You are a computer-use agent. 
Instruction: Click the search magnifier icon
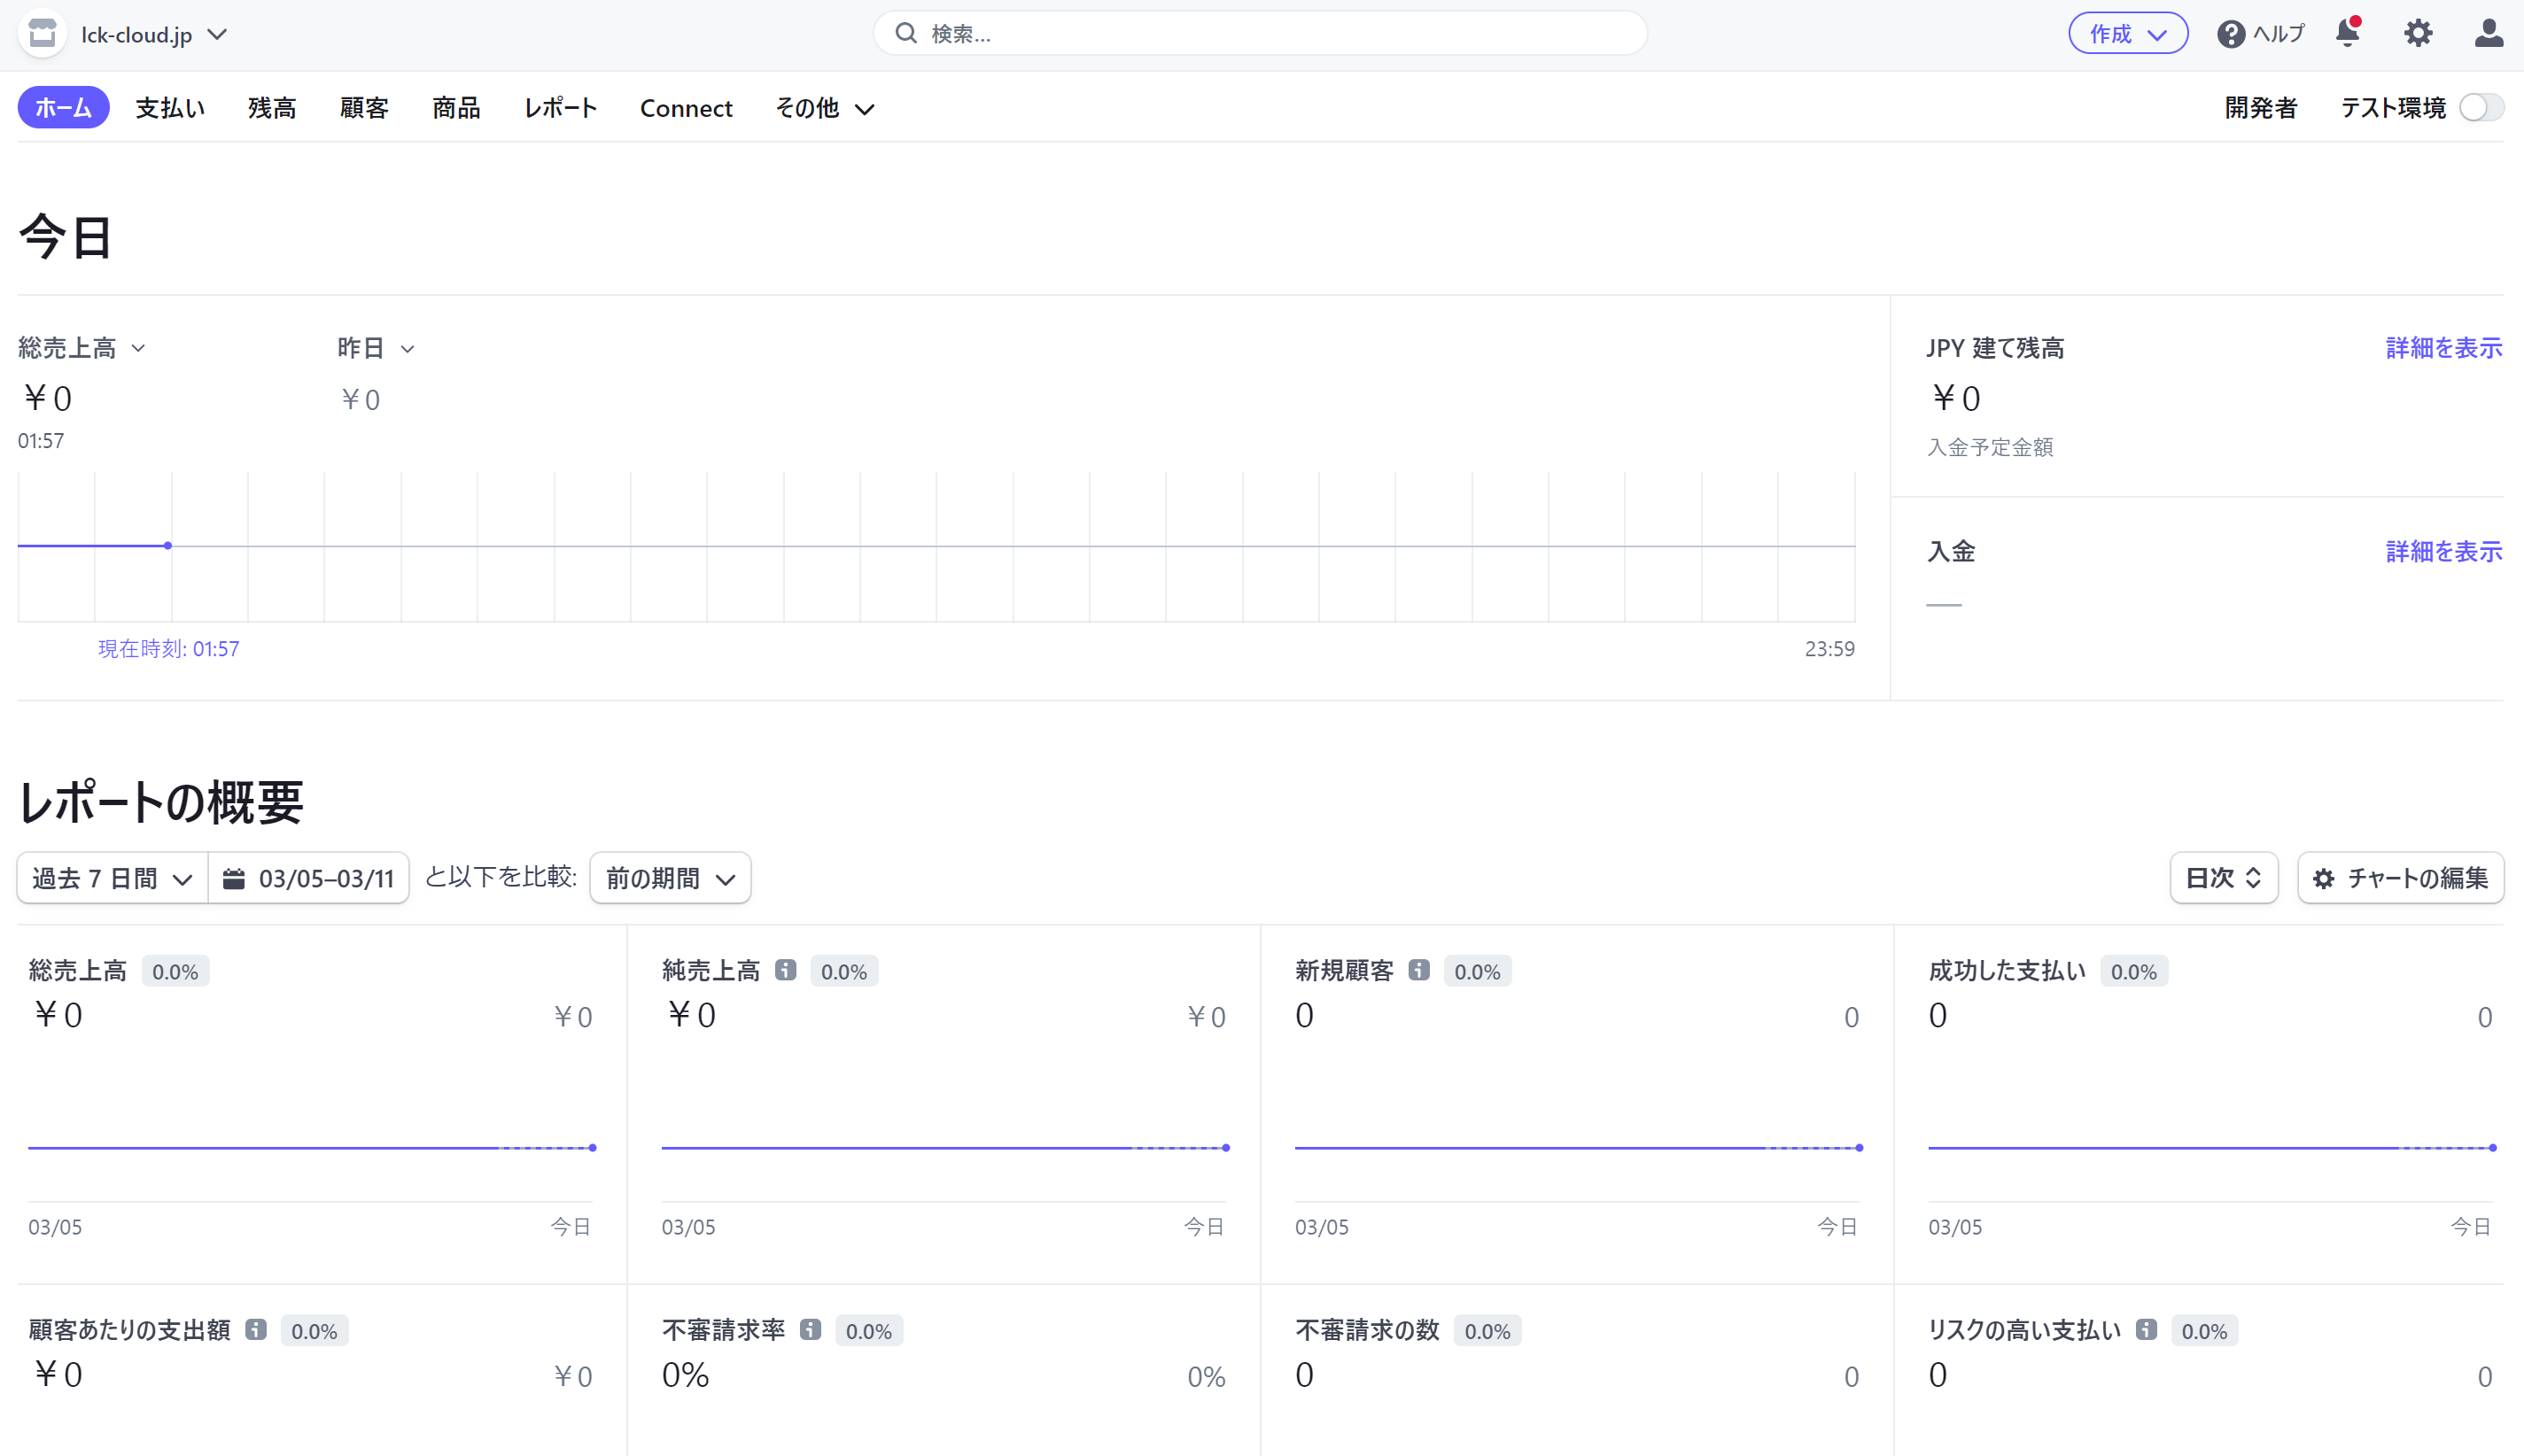point(906,33)
